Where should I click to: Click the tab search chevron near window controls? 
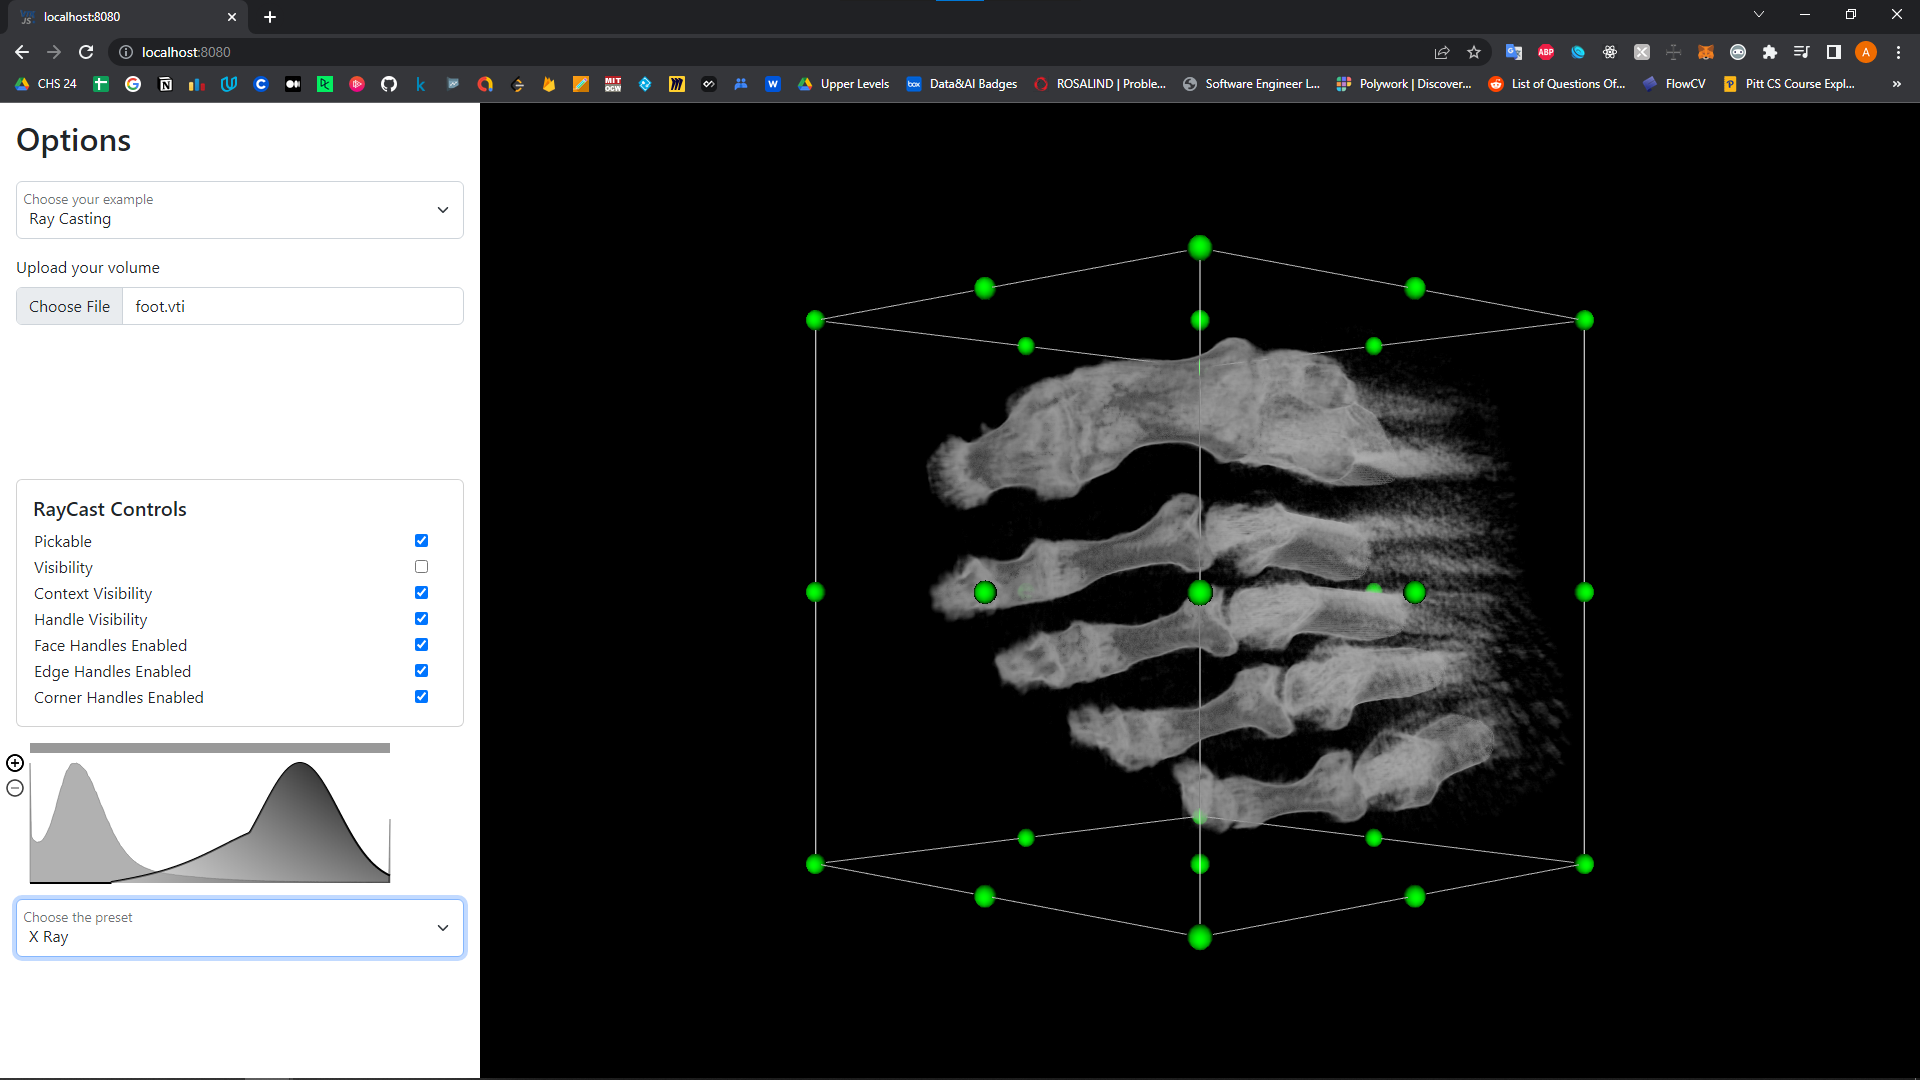coord(1758,14)
